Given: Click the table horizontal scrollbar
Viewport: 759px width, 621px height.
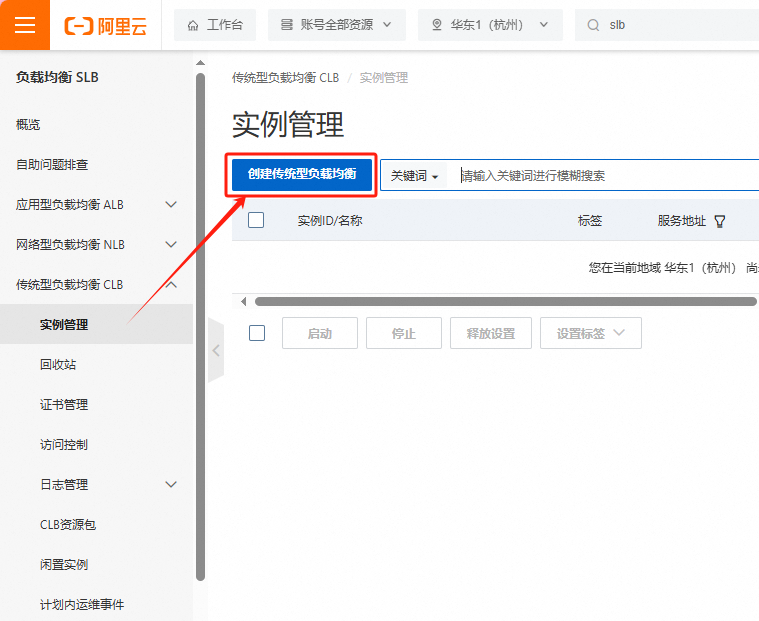Looking at the screenshot, I should (505, 302).
